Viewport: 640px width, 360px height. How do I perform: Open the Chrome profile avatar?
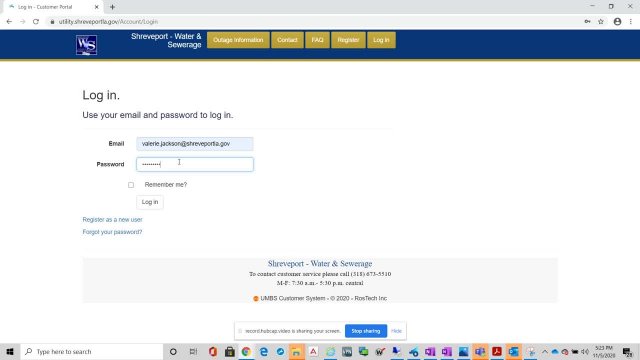click(x=617, y=22)
